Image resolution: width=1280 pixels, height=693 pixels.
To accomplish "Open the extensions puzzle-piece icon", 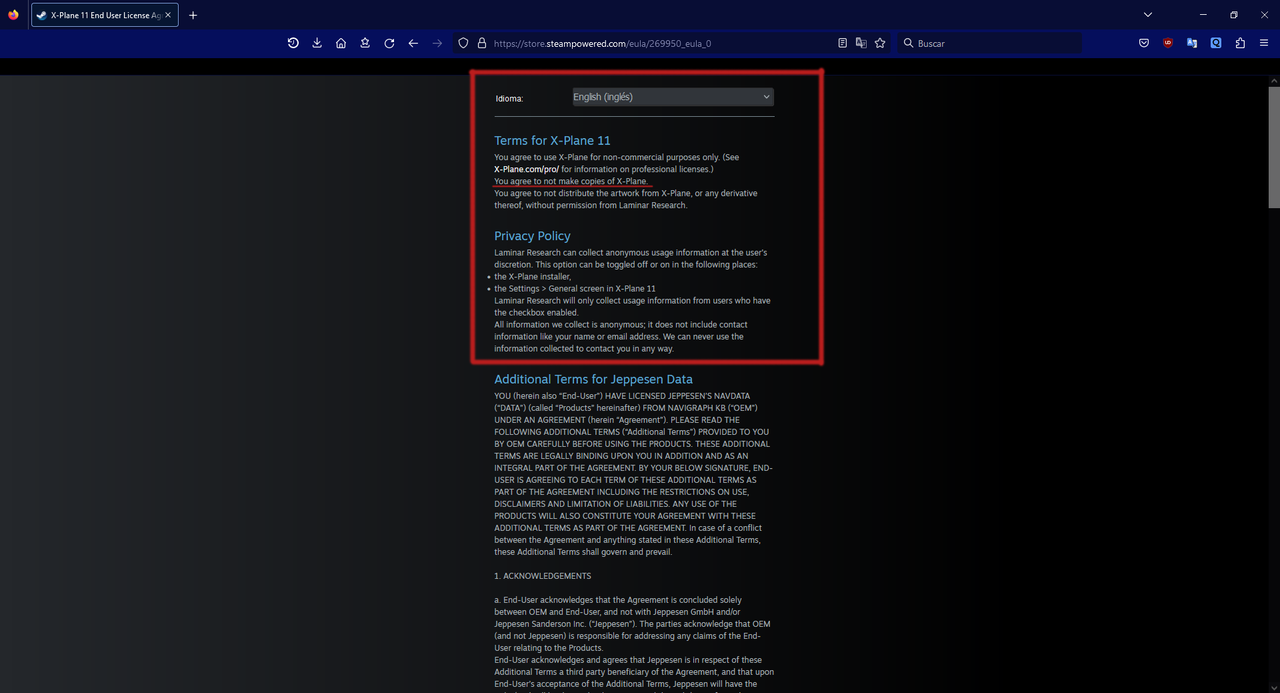I will click(1240, 43).
